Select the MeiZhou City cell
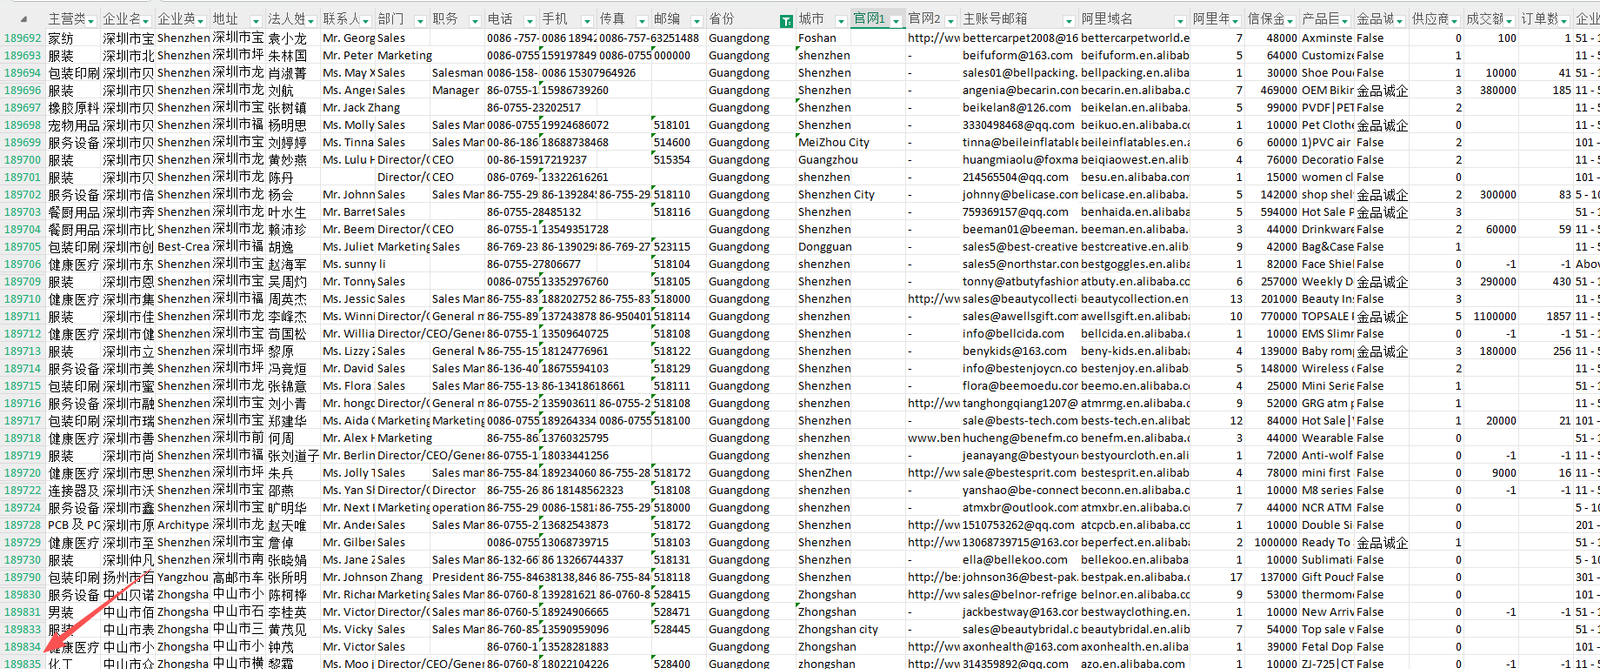This screenshot has width=1600, height=669. click(833, 142)
